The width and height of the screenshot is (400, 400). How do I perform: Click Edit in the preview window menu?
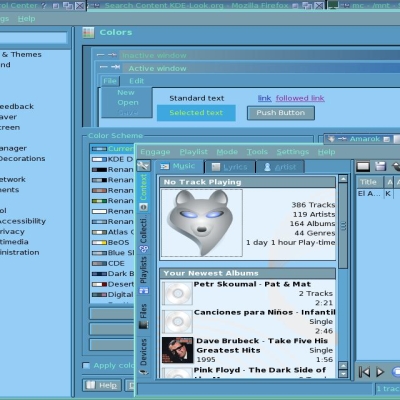(x=136, y=81)
